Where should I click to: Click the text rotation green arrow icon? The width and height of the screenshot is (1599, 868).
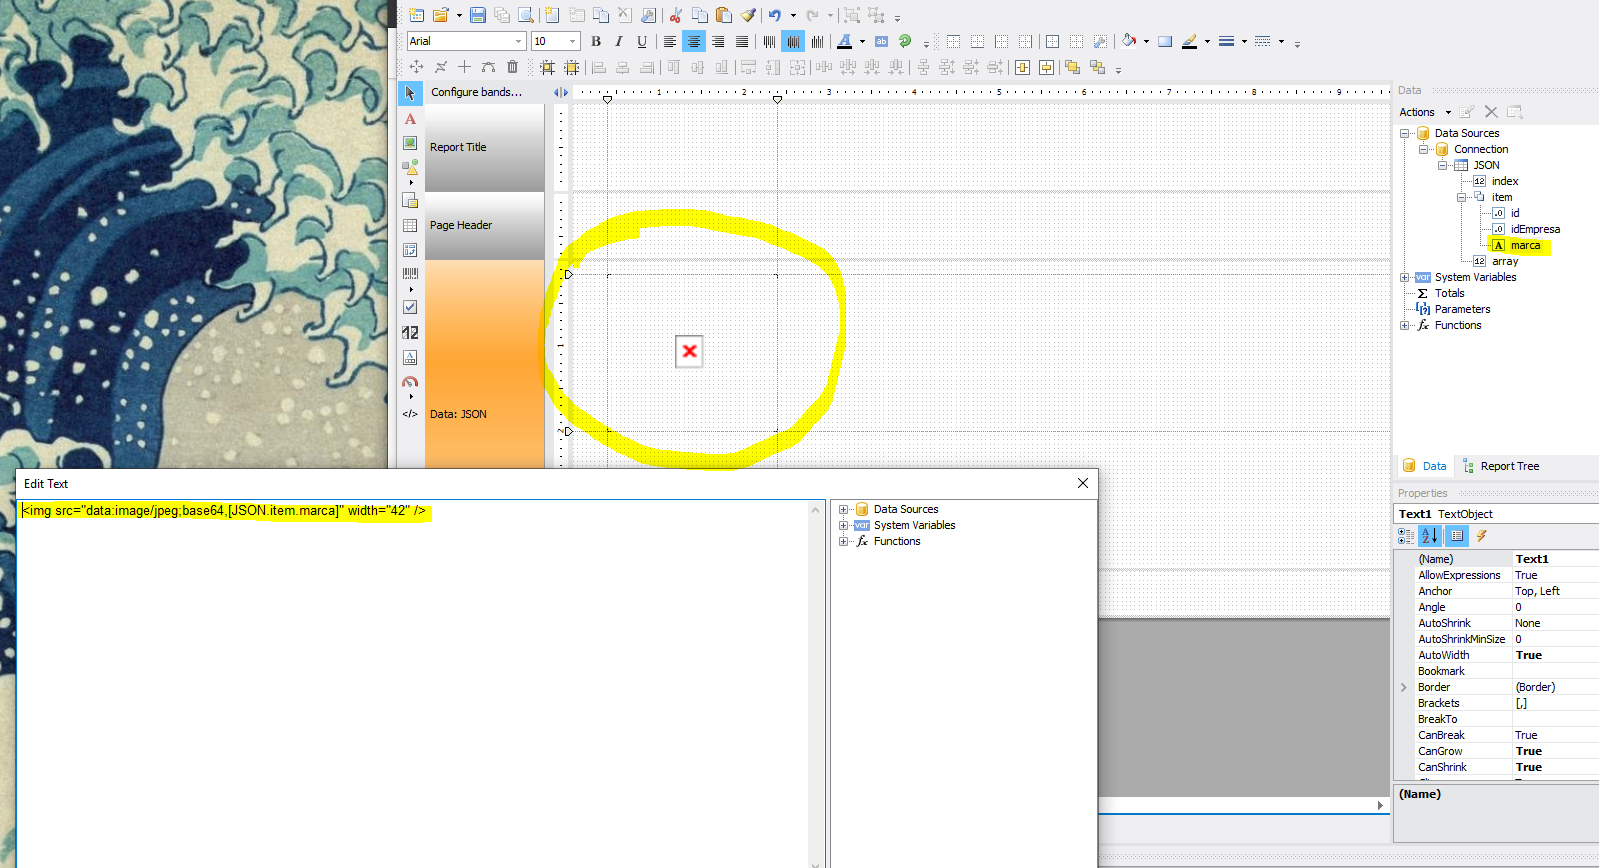pyautogui.click(x=905, y=41)
